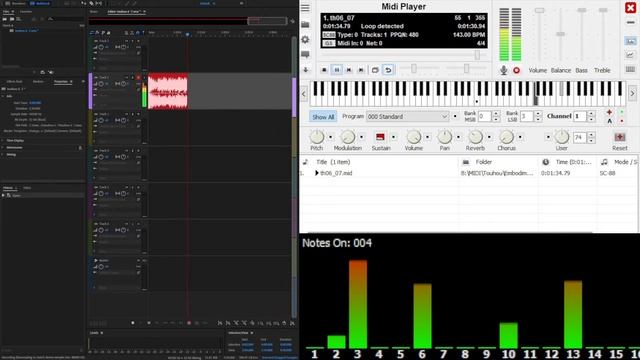Switch Audition to Waveform view

coord(16,3)
